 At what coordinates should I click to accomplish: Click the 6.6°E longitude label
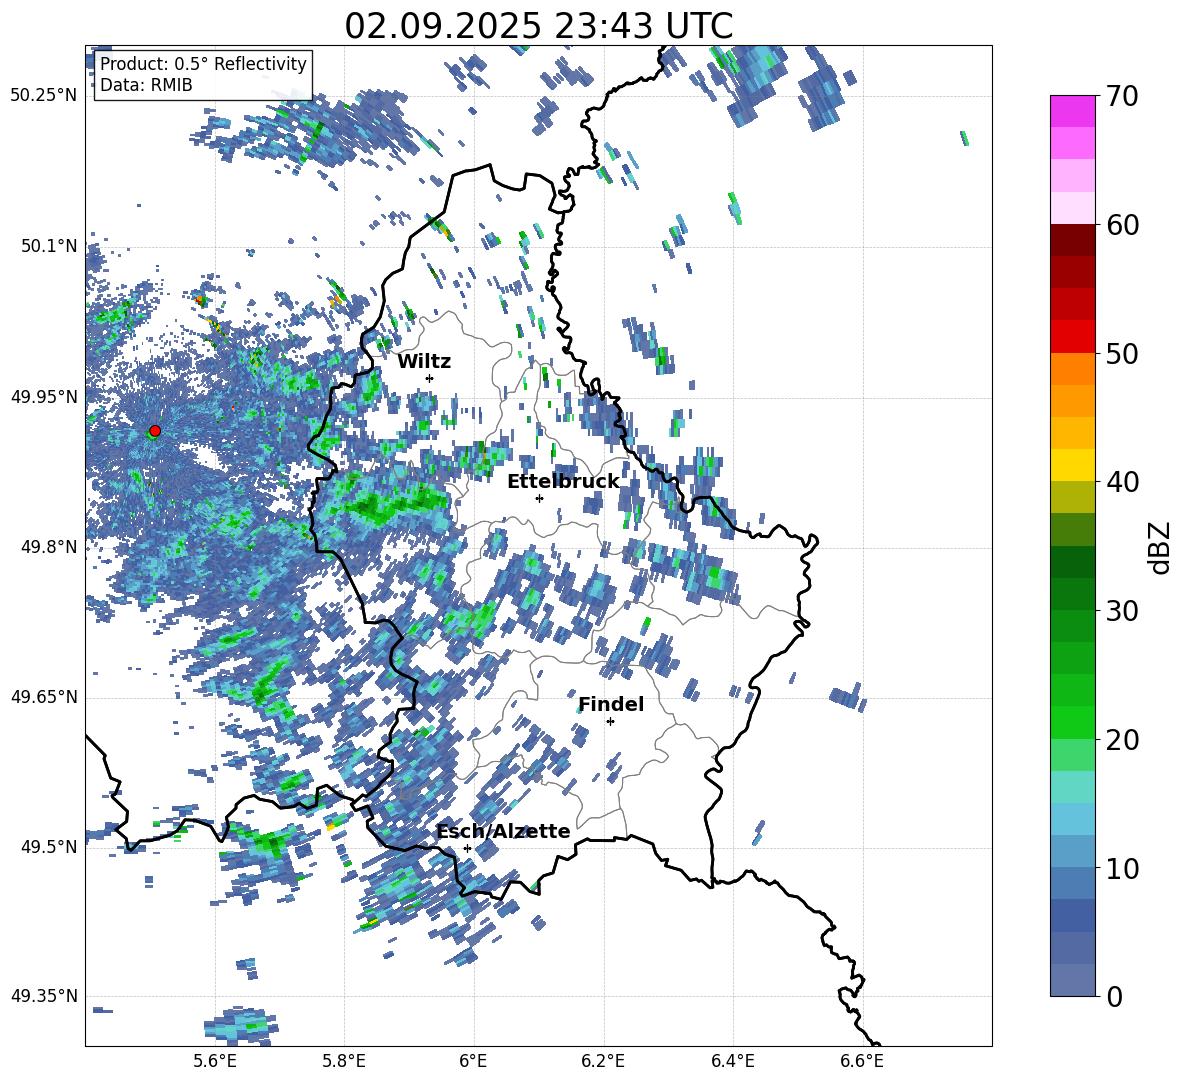(862, 1062)
